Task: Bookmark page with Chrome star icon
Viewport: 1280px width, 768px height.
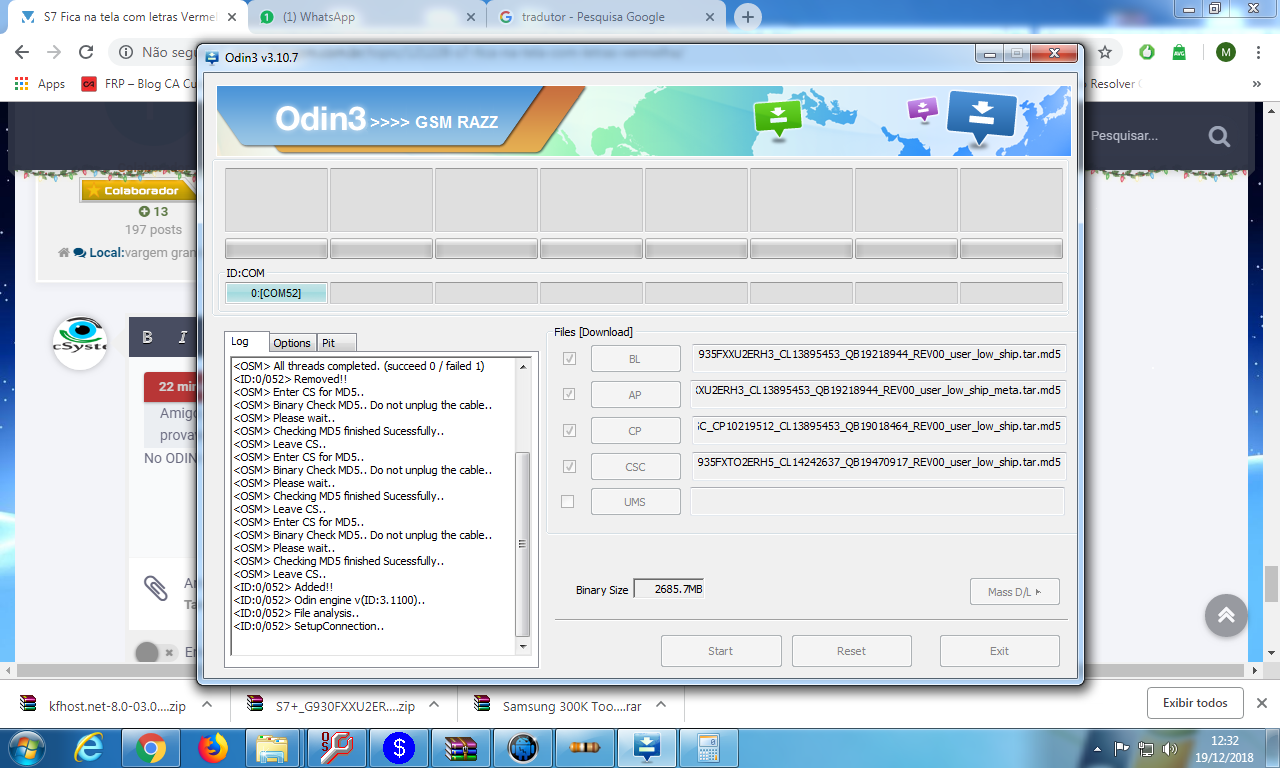Action: click(x=1105, y=52)
